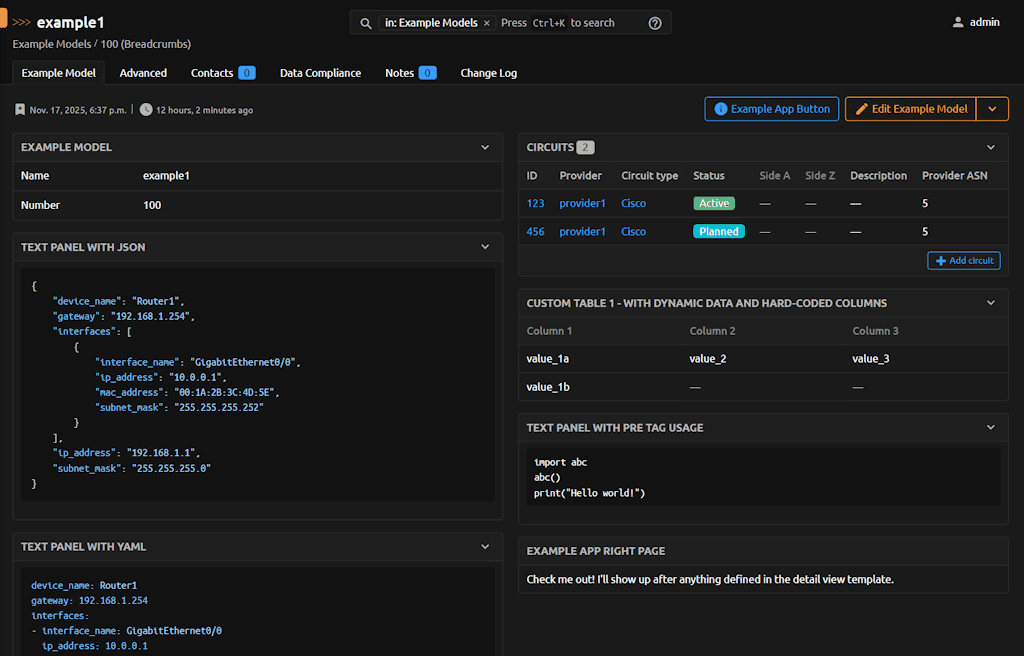Open circuit 456 details link
This screenshot has height=656, width=1024.
coord(537,231)
